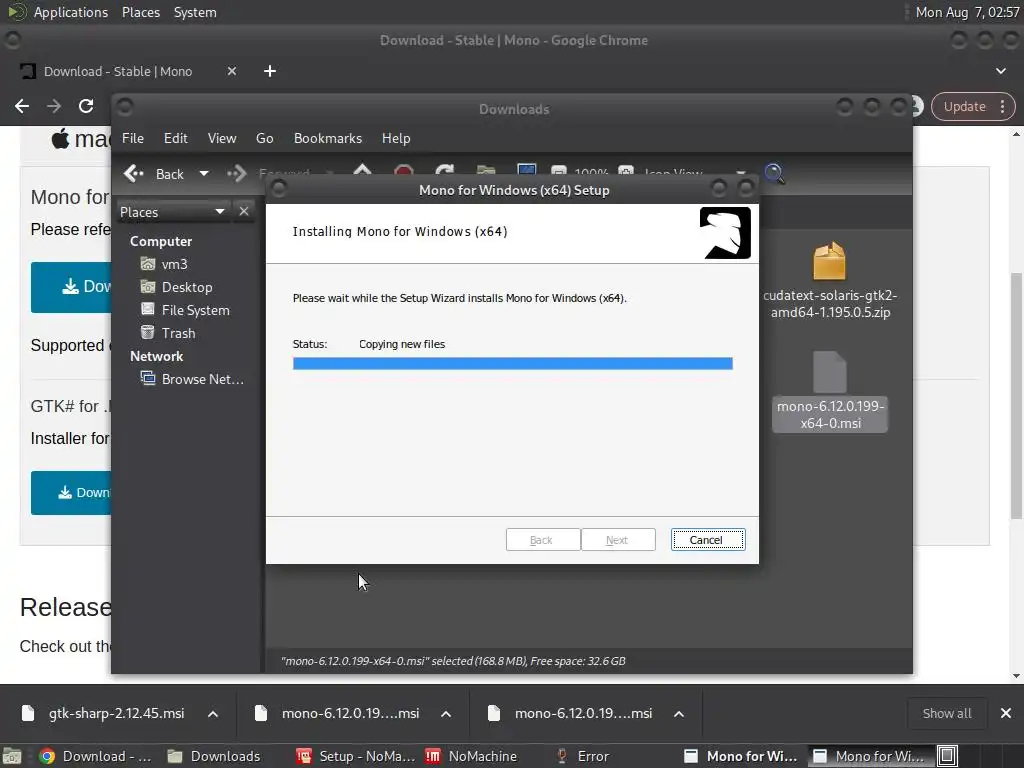
Task: Open the System menu in top panel
Action: (x=195, y=12)
